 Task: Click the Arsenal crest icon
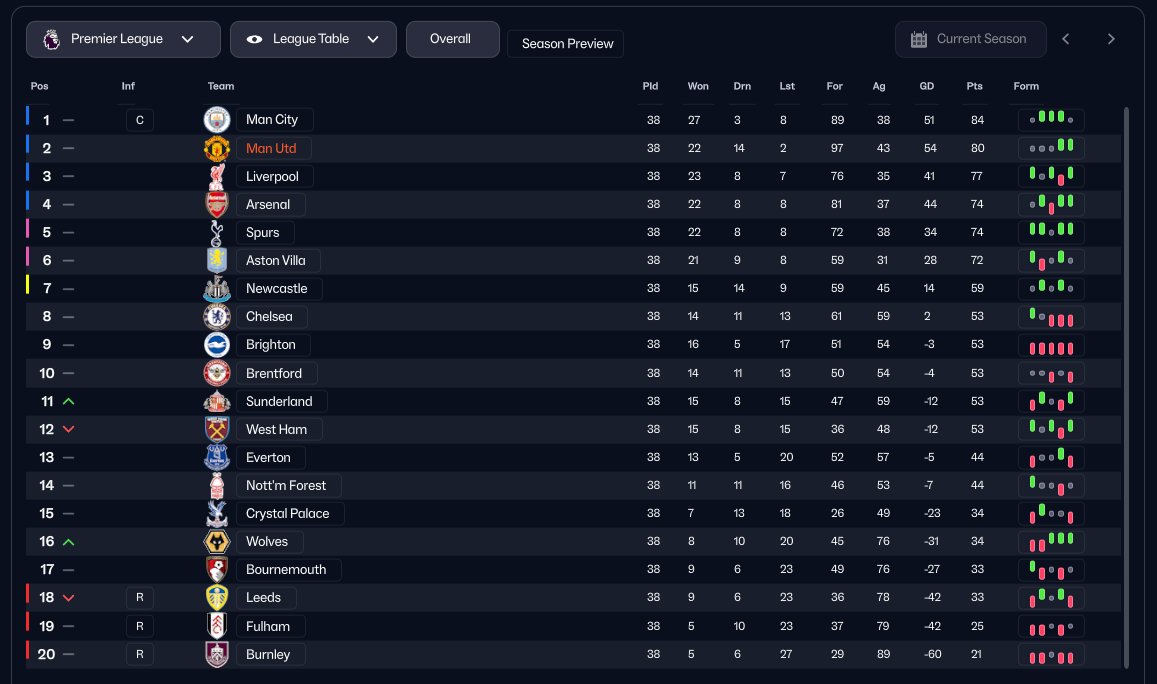[x=216, y=205]
